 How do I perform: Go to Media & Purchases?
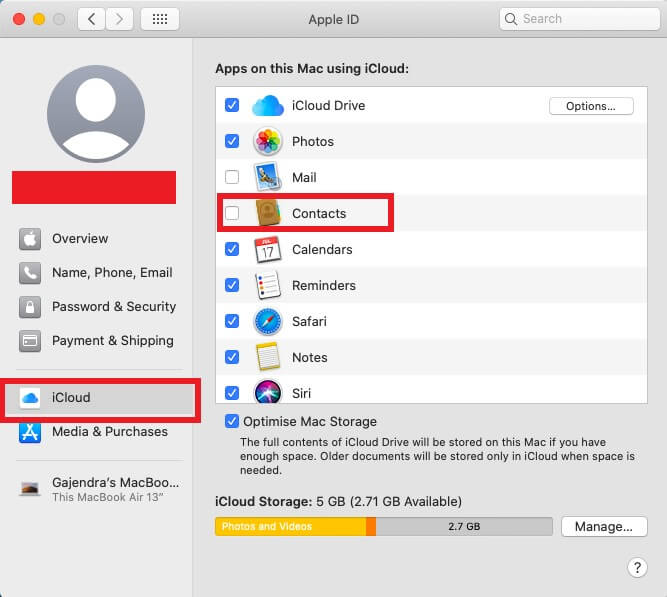coord(109,432)
